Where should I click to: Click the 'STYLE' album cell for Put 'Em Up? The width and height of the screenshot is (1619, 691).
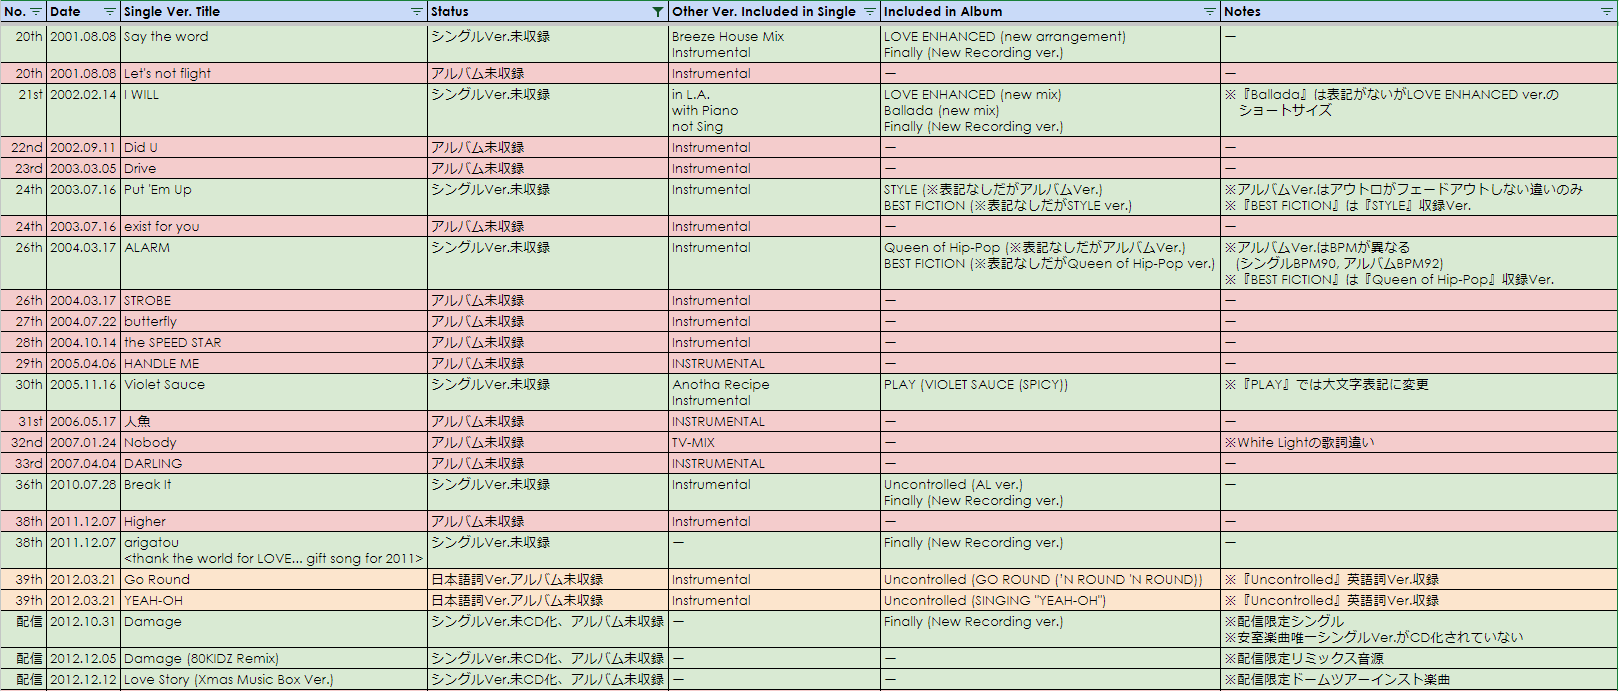(1050, 198)
